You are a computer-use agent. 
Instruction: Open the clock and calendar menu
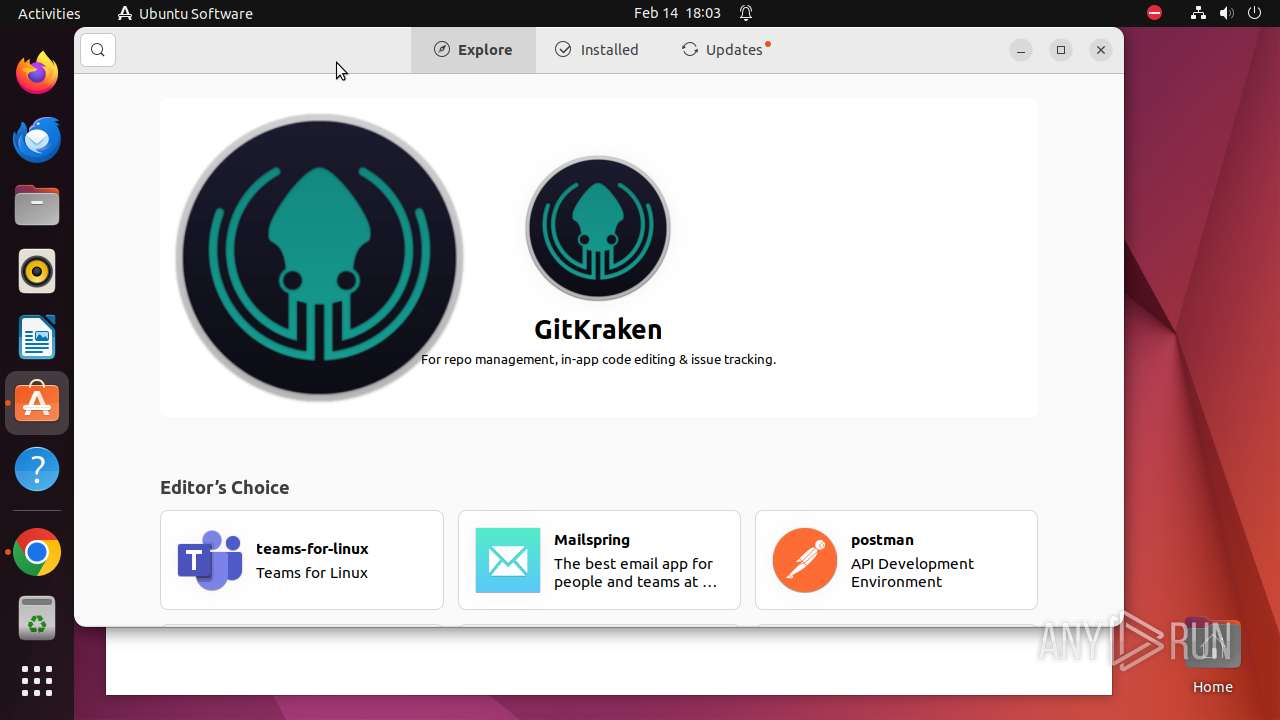click(677, 13)
